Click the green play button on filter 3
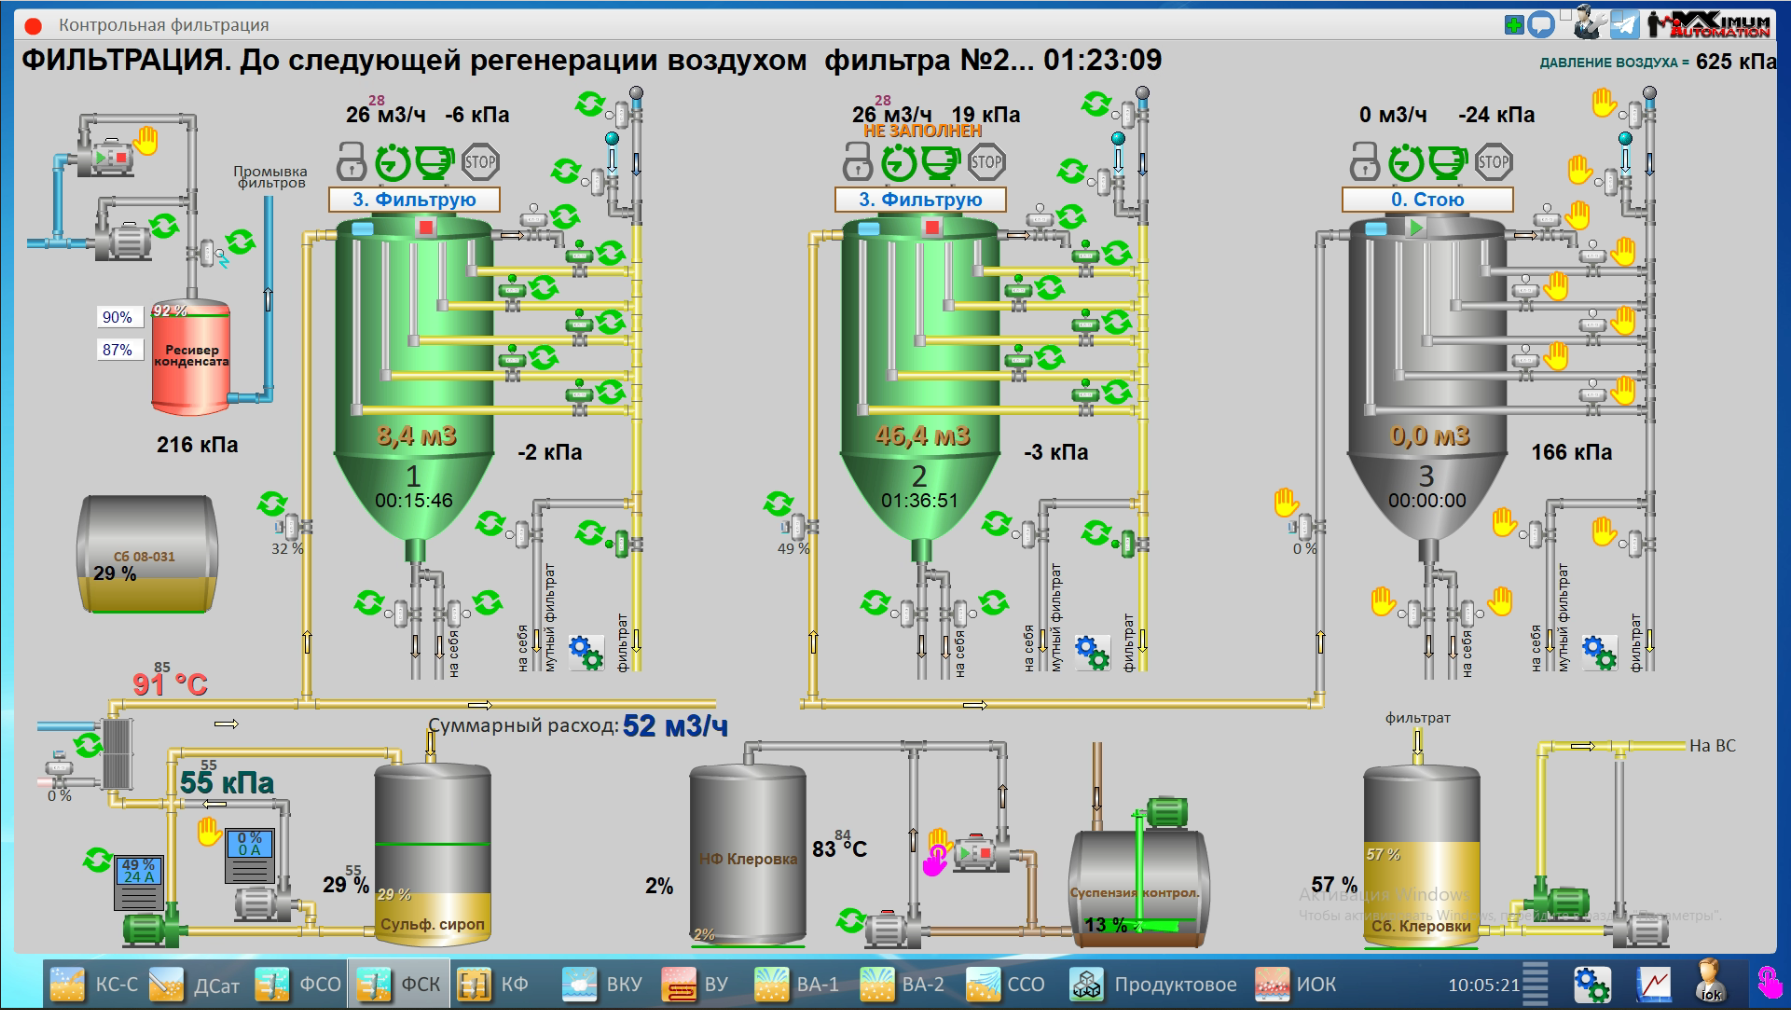This screenshot has width=1791, height=1010. coord(1416,228)
